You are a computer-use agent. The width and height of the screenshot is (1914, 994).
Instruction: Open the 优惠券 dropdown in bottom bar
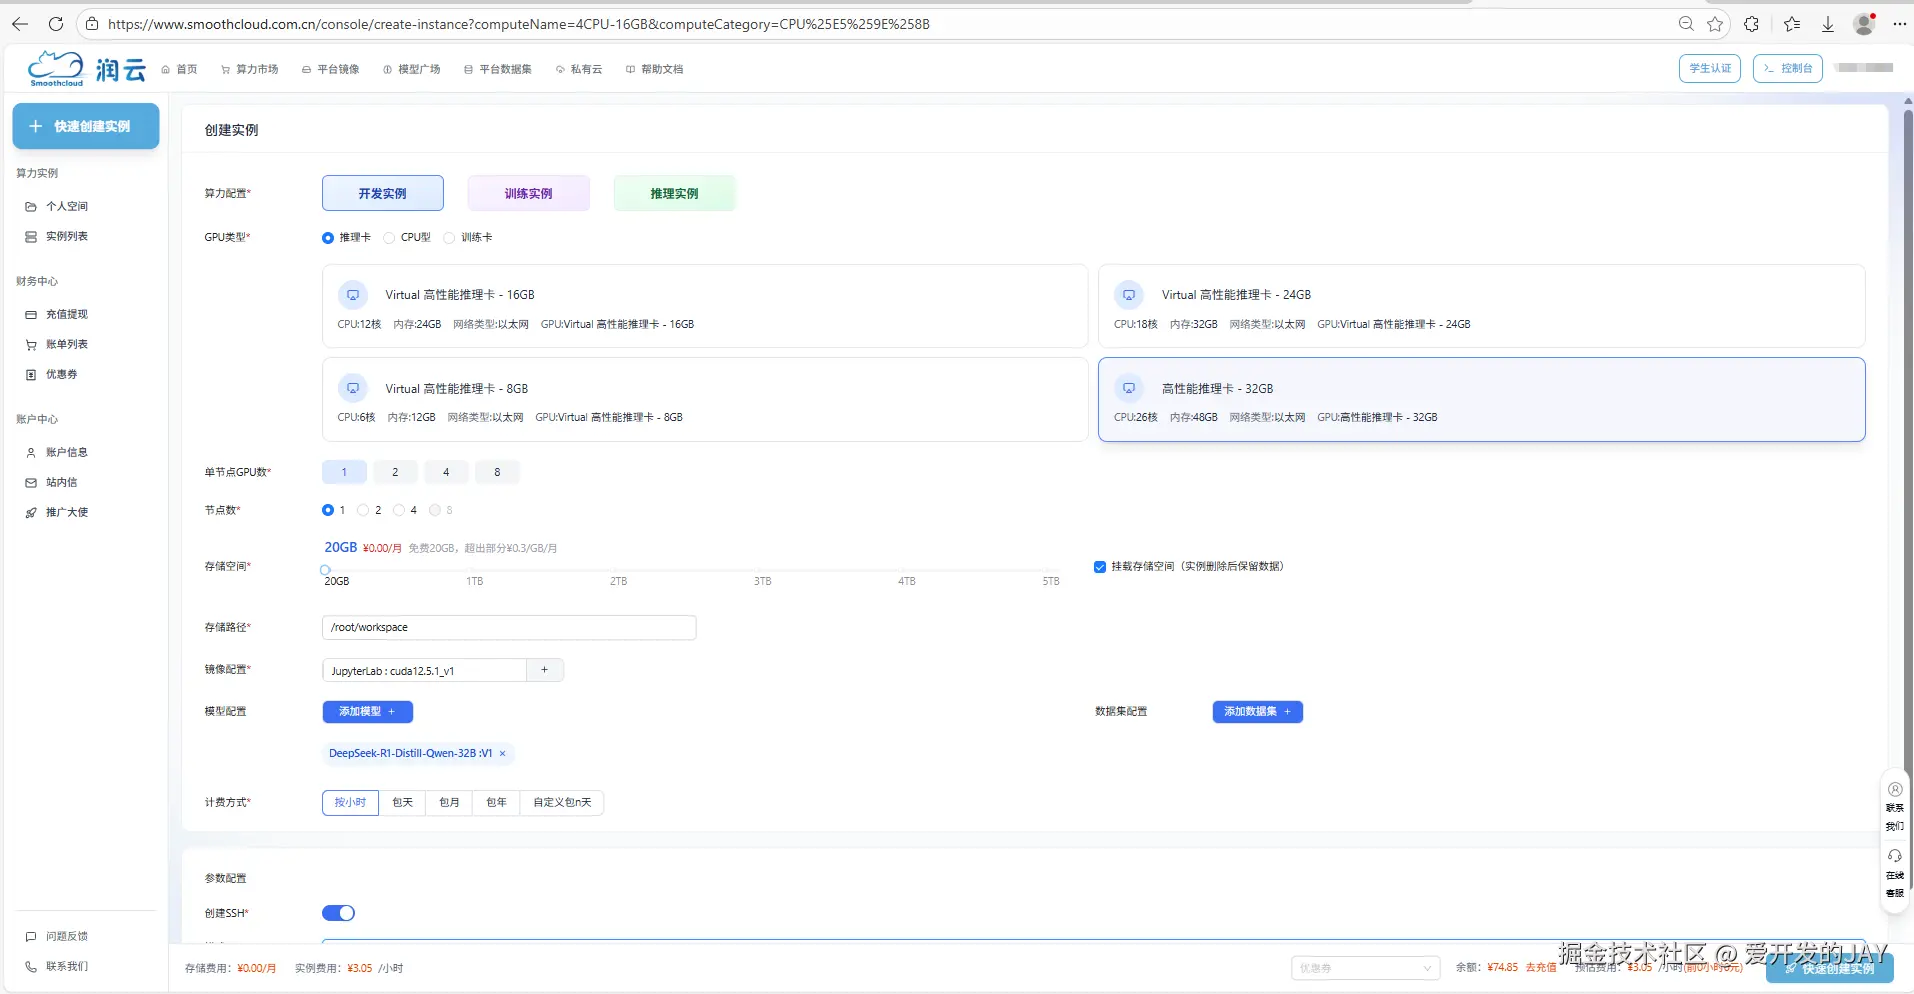(1365, 968)
